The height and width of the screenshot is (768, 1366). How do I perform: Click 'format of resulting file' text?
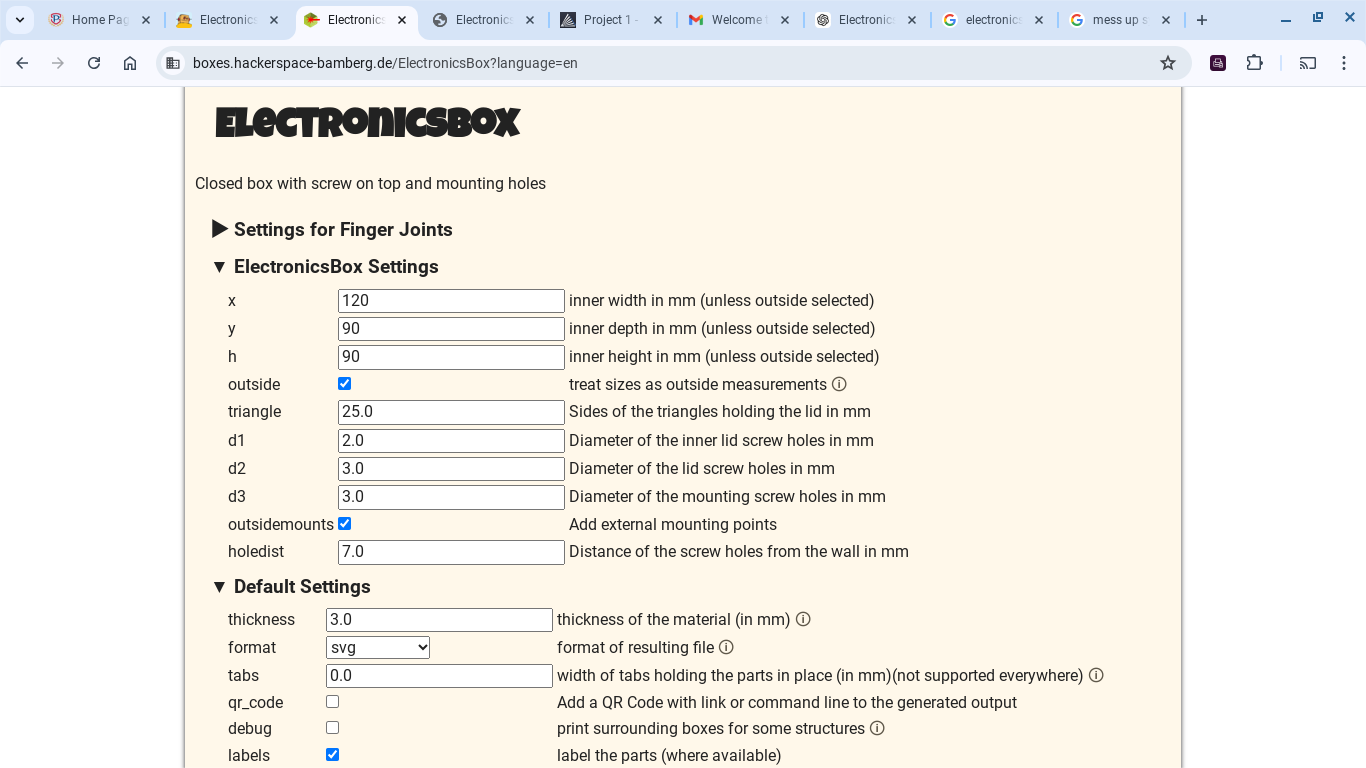coord(635,648)
